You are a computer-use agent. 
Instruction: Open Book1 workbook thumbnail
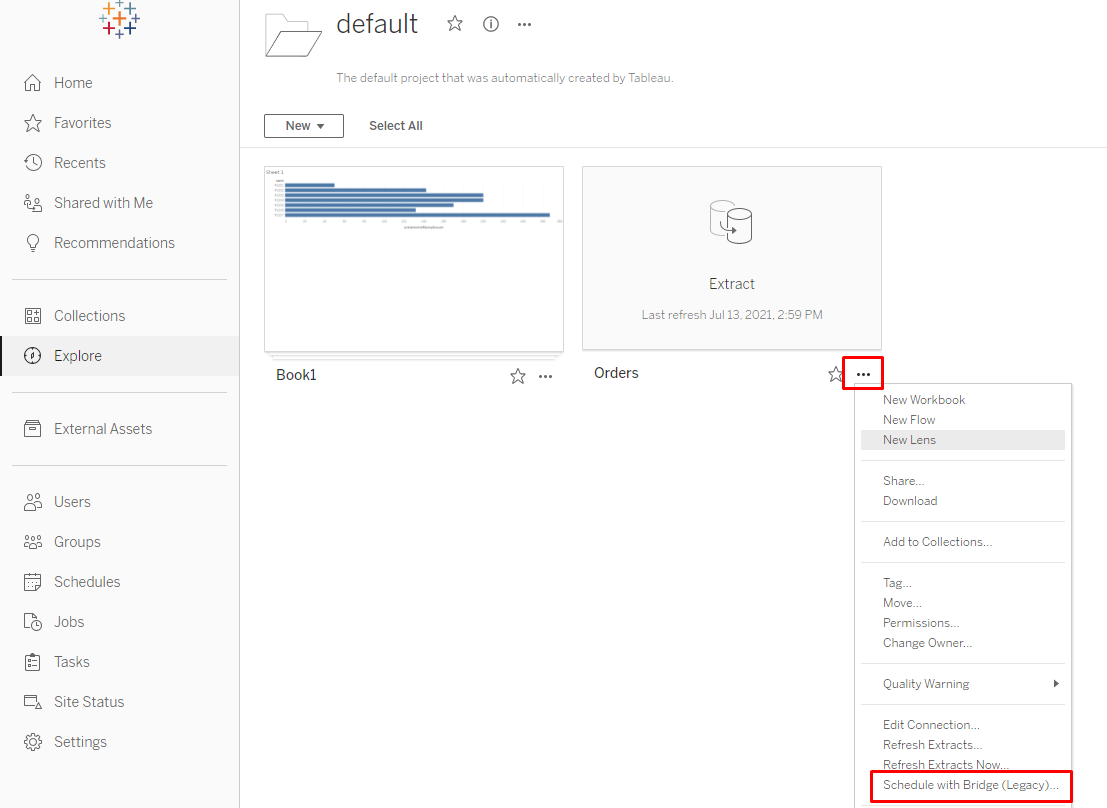click(x=413, y=258)
